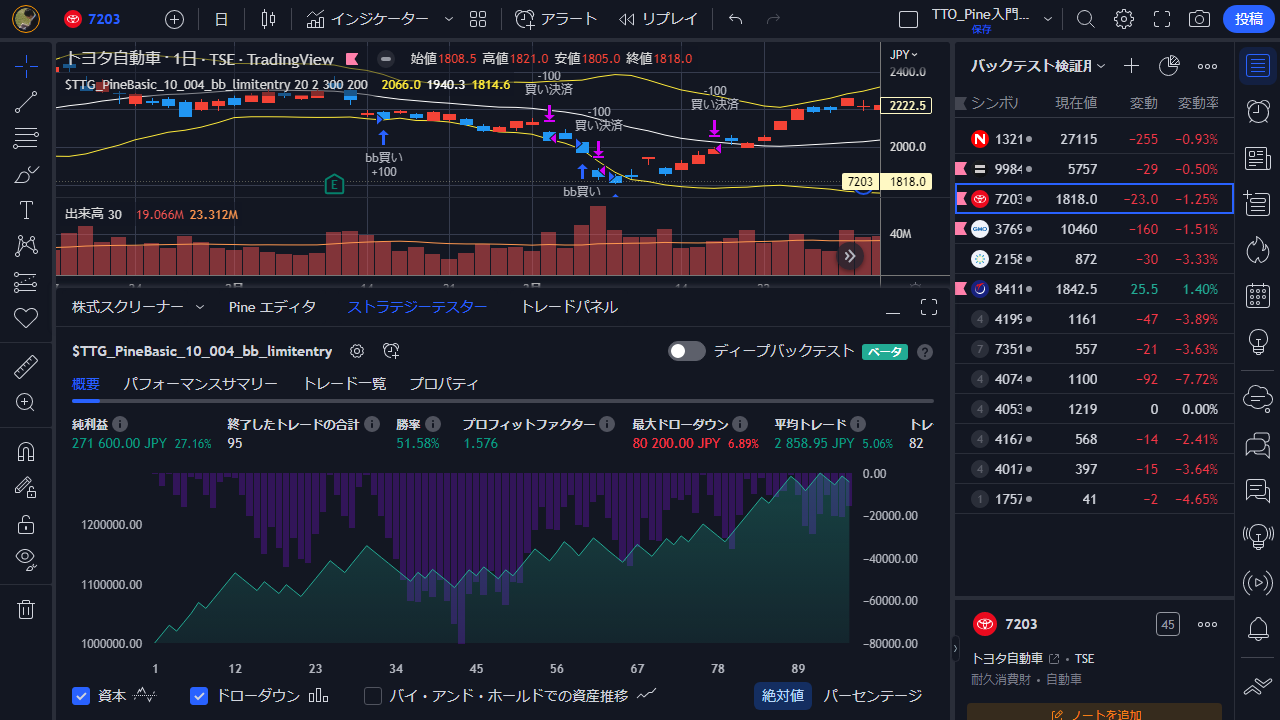Image resolution: width=1280 pixels, height=720 pixels.
Task: Open the economic calendar icon
Action: coord(1258,296)
